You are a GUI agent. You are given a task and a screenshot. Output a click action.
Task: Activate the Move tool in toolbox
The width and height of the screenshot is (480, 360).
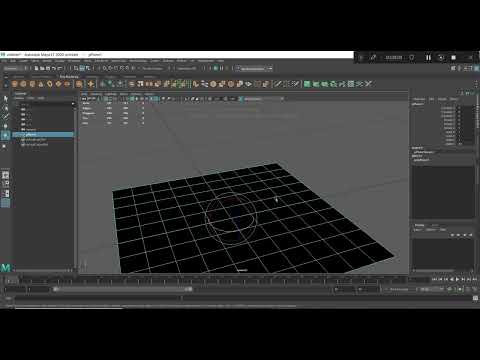click(x=5, y=126)
